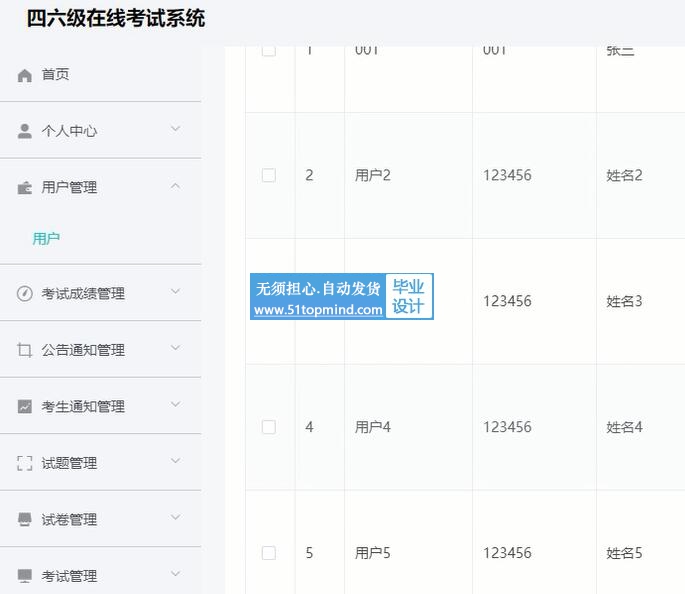Click the compass icon beside 考试成绩管理
The height and width of the screenshot is (594, 685).
[24, 294]
